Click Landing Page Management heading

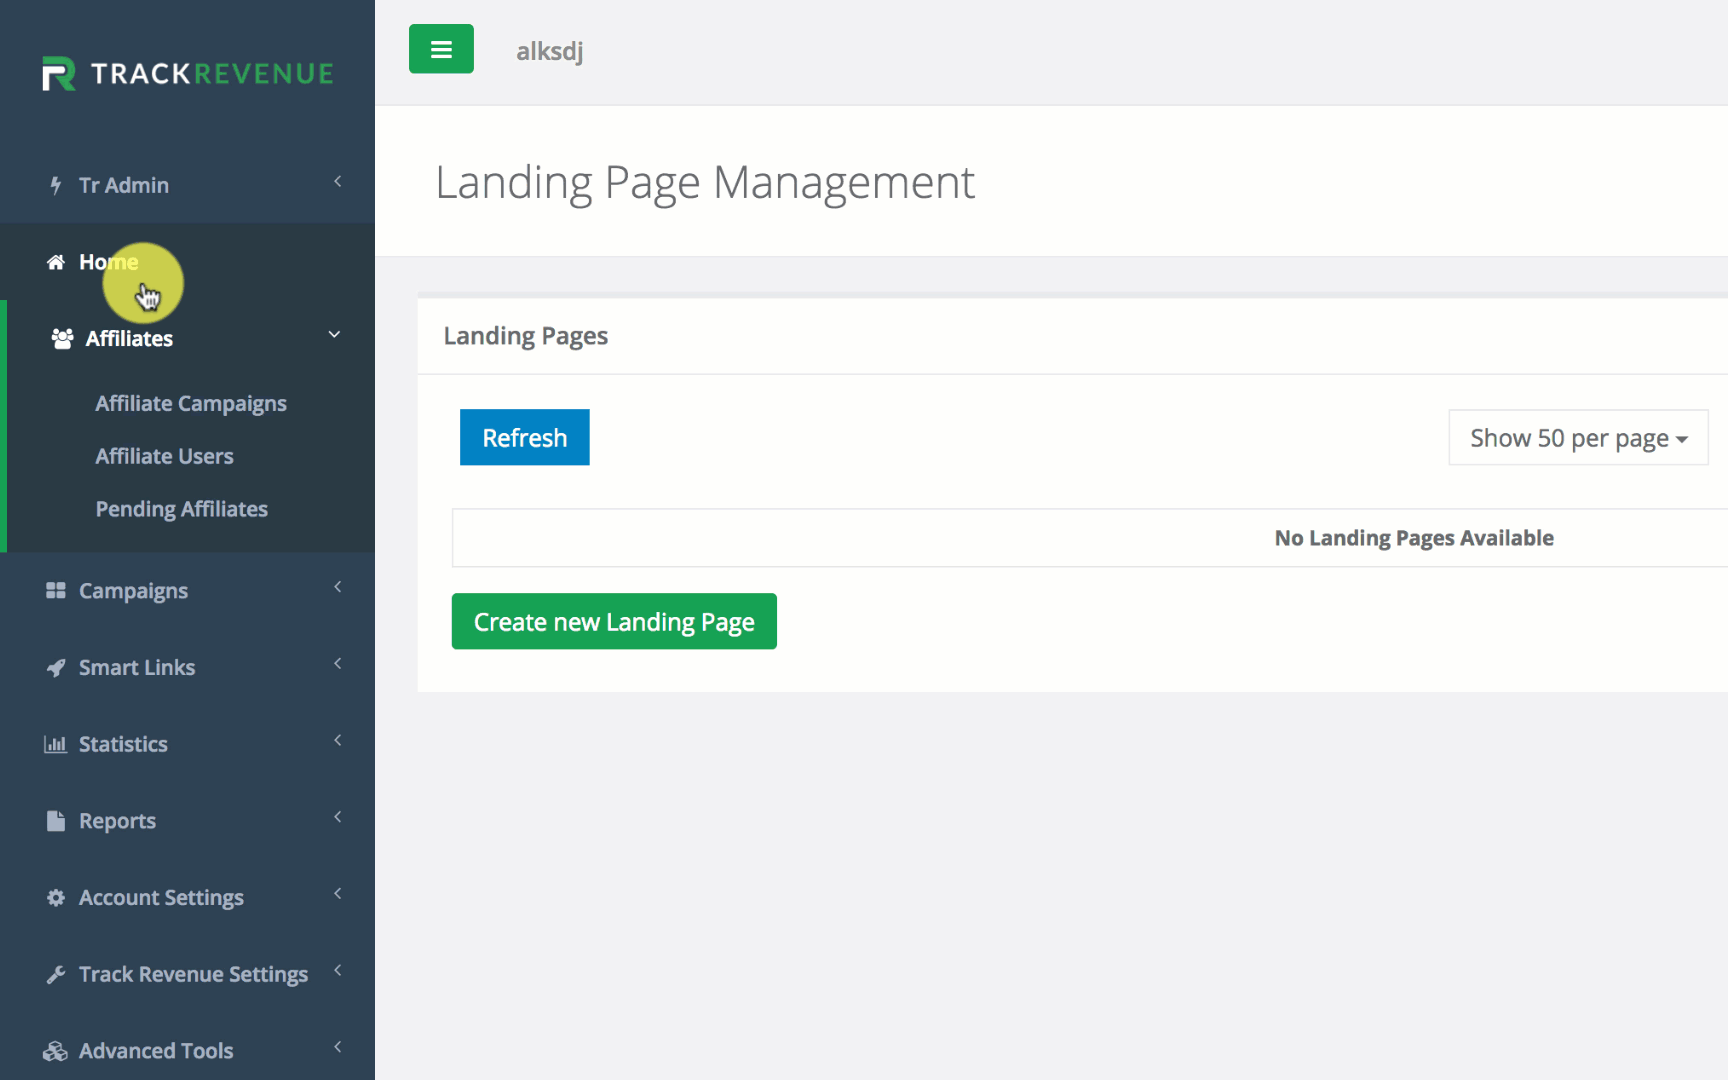705,183
